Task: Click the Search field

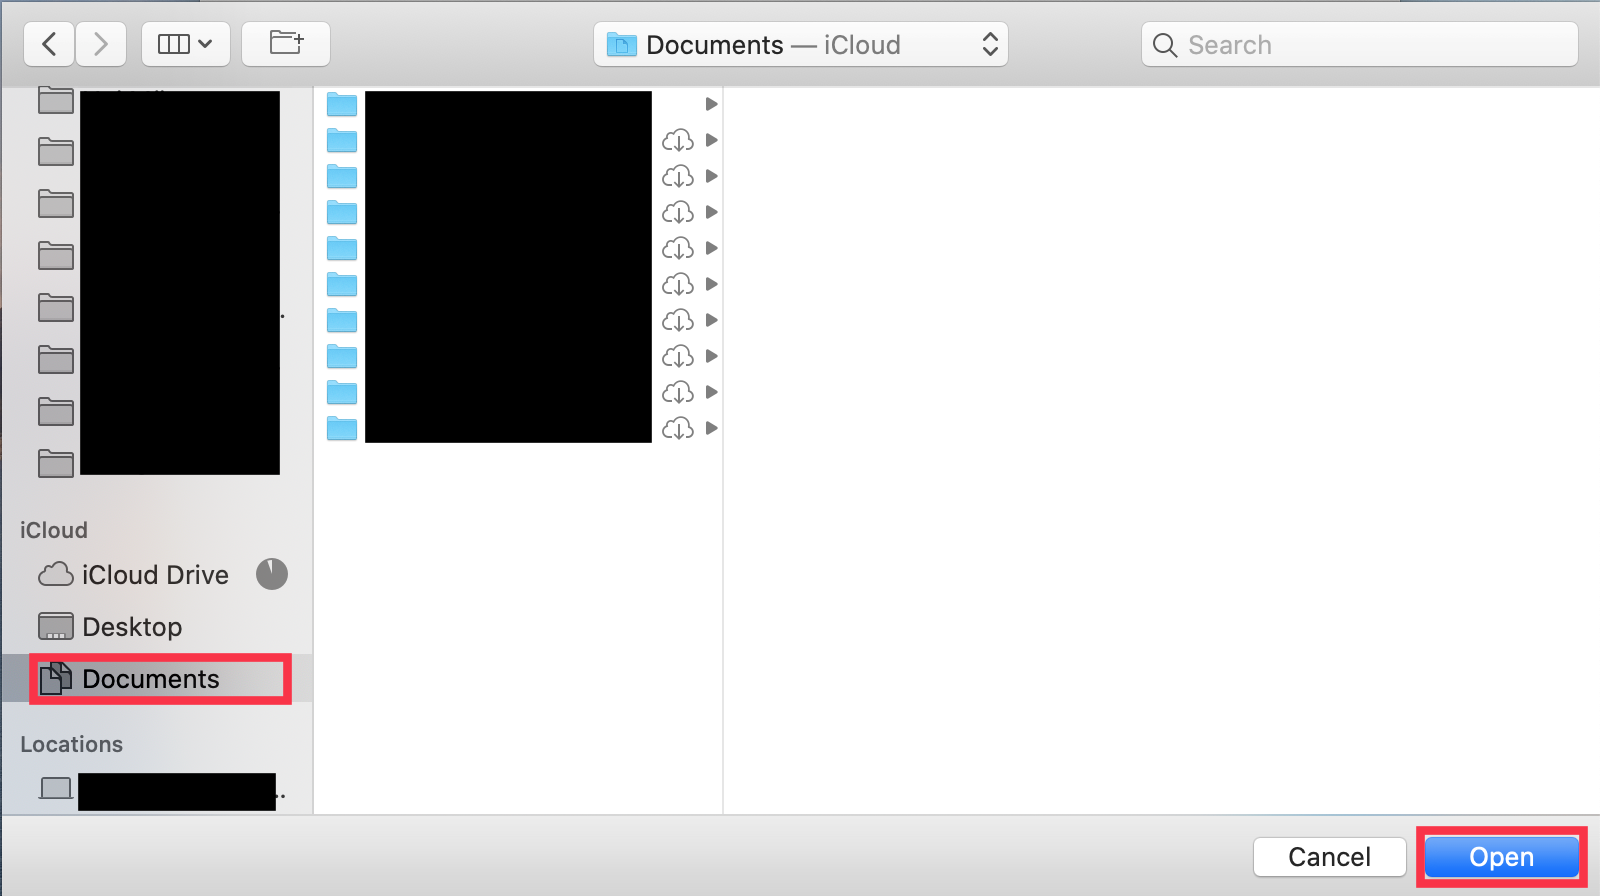Action: (1360, 45)
